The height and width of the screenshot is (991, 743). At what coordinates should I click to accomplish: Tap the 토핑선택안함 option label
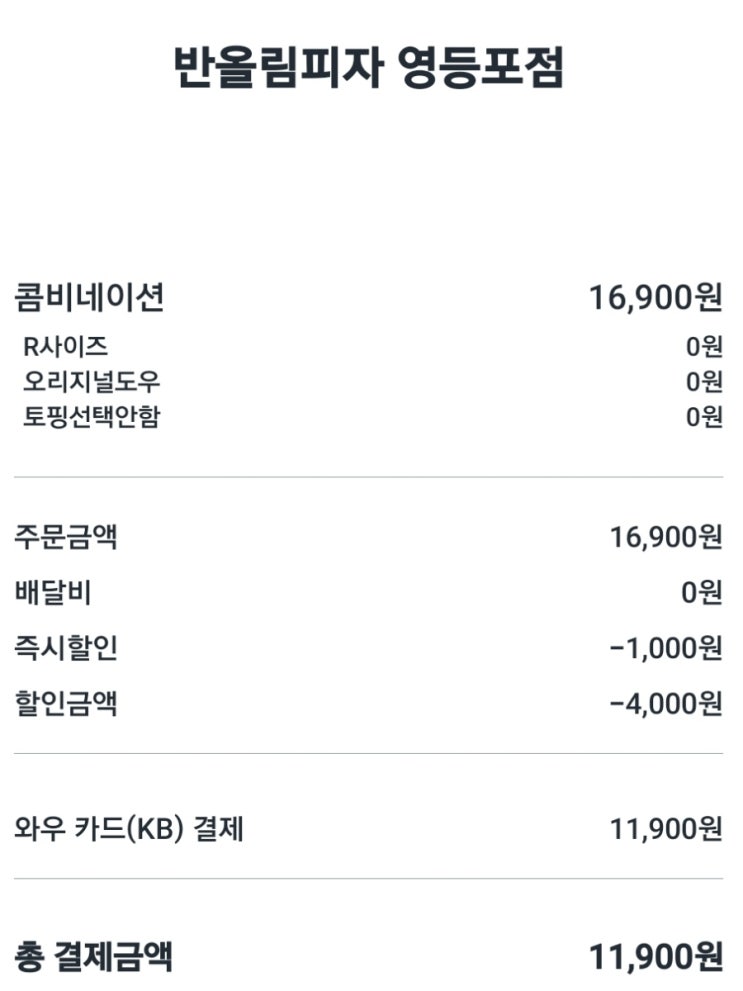pyautogui.click(x=91, y=416)
